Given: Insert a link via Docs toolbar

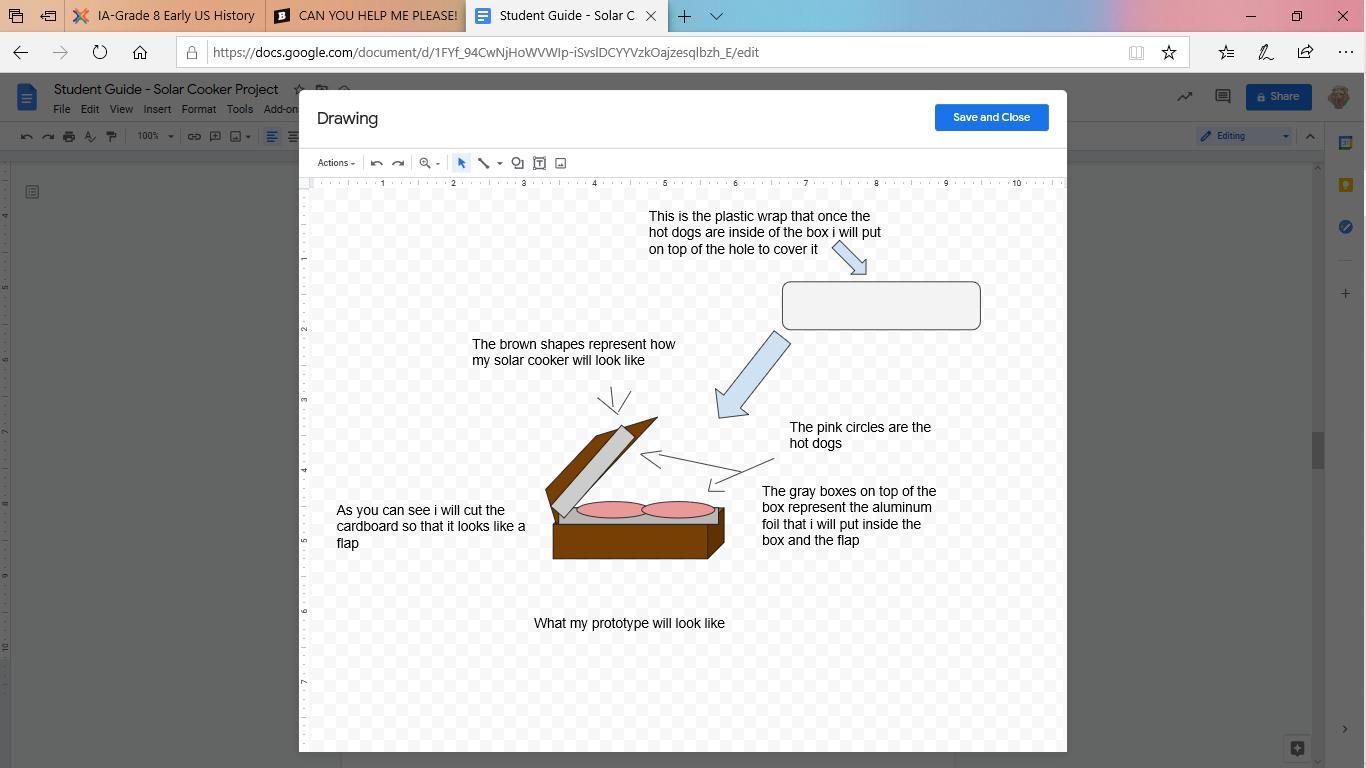Looking at the screenshot, I should (x=194, y=136).
